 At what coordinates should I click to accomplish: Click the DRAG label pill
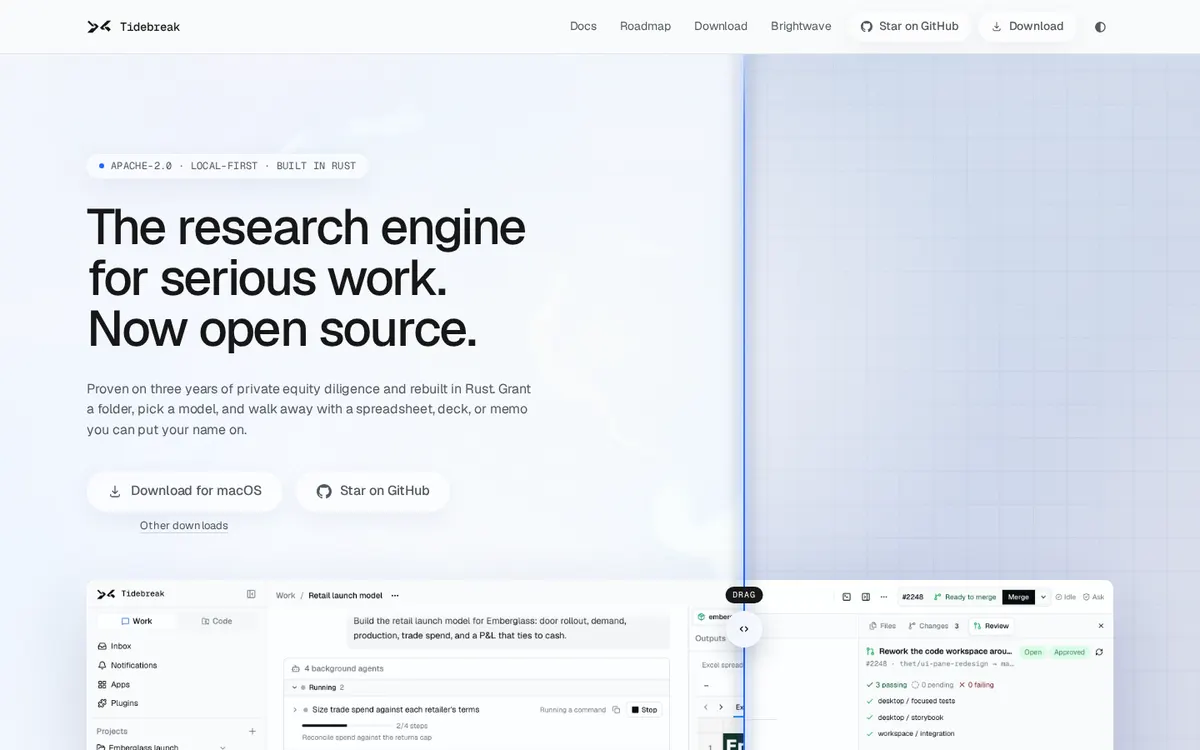744,595
